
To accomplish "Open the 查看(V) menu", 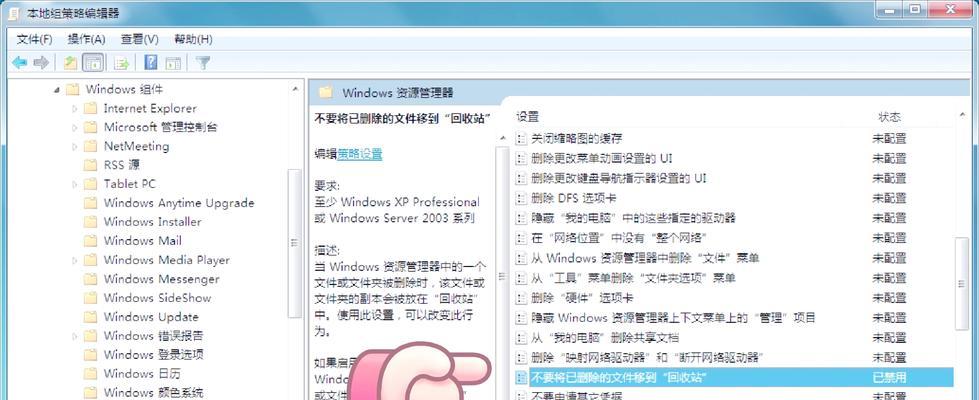I will (x=140, y=39).
